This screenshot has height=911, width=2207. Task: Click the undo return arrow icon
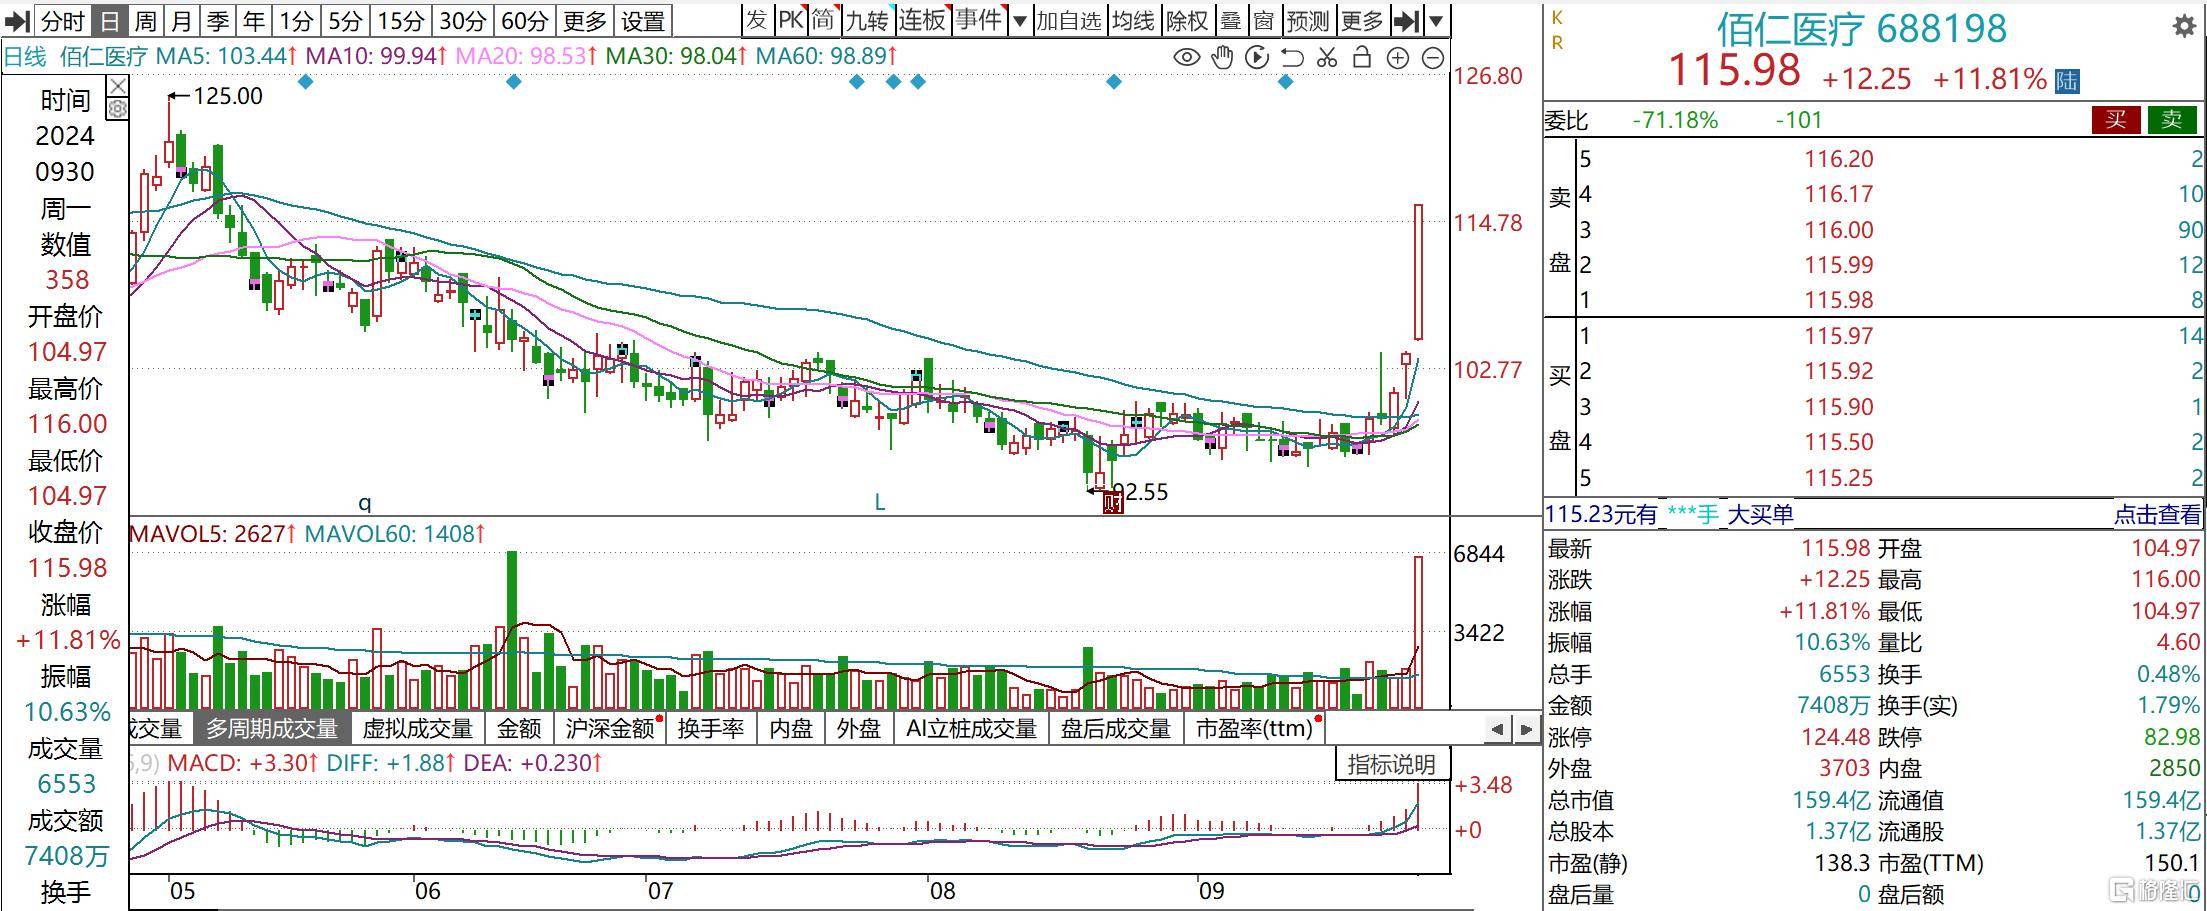point(1292,58)
